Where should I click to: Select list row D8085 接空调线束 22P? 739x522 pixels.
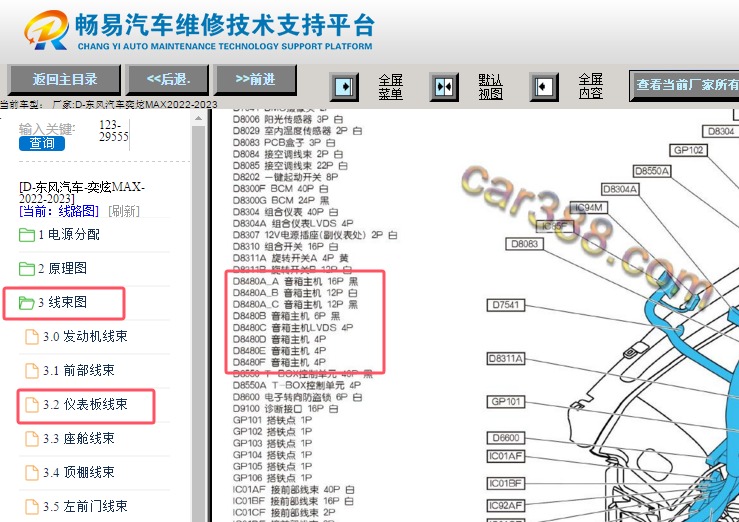tap(290, 166)
